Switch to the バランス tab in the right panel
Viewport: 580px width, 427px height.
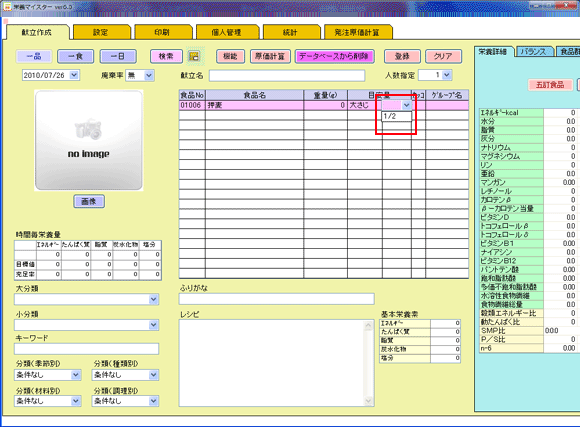tap(533, 52)
